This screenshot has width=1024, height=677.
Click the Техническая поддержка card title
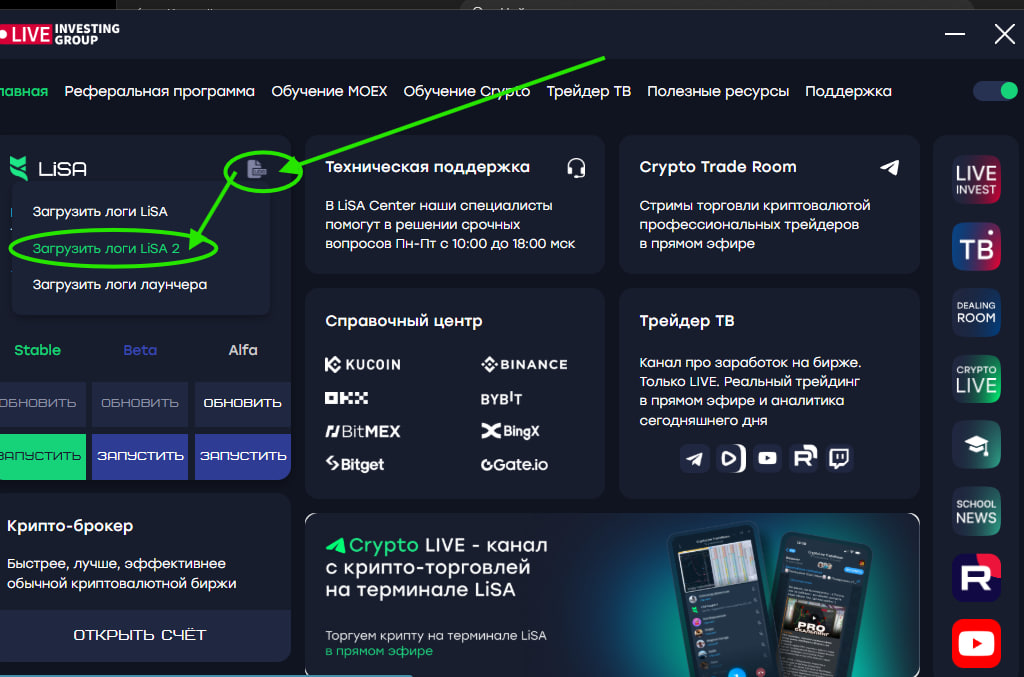coord(427,167)
